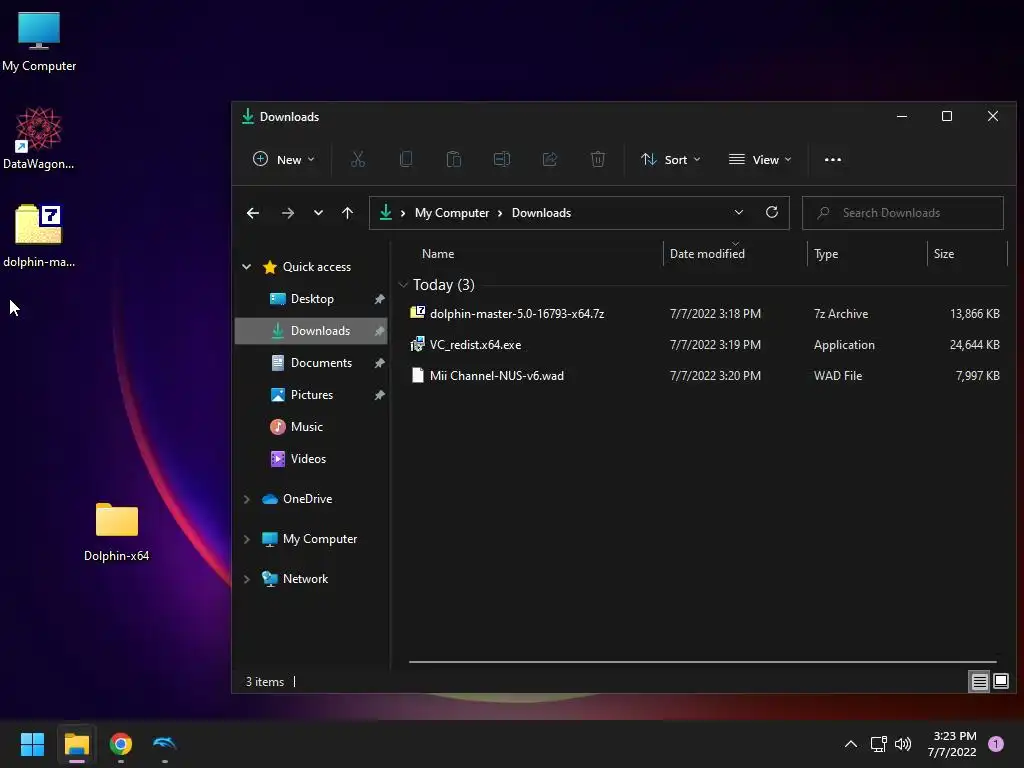Expand the Network tree node

pos(246,579)
